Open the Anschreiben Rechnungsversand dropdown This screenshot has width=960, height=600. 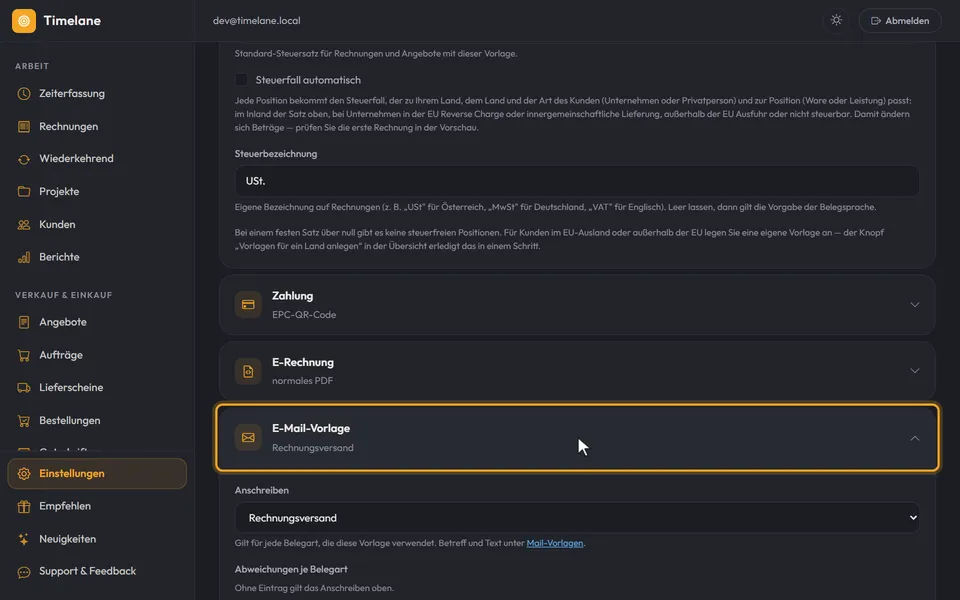click(x=577, y=518)
